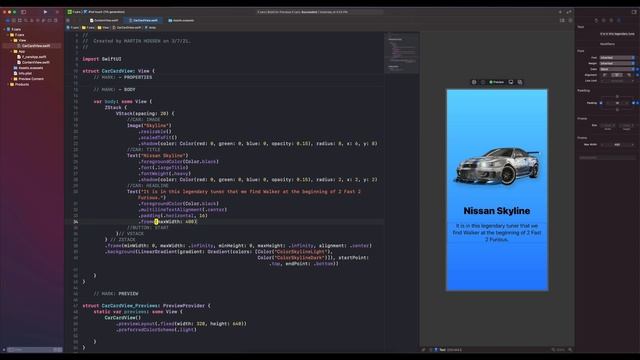Open the editor options icon
Viewport: 640px width, 360px height.
click(x=562, y=20)
